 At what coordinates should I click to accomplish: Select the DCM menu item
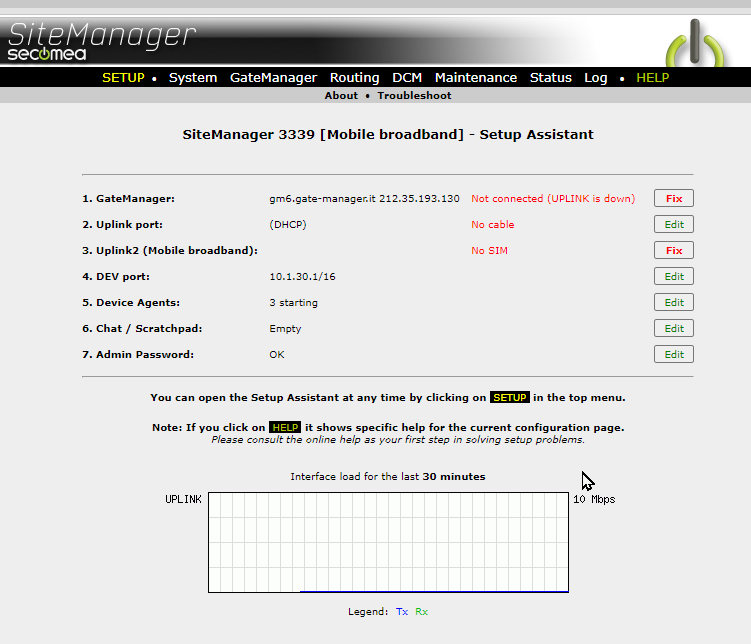point(407,78)
